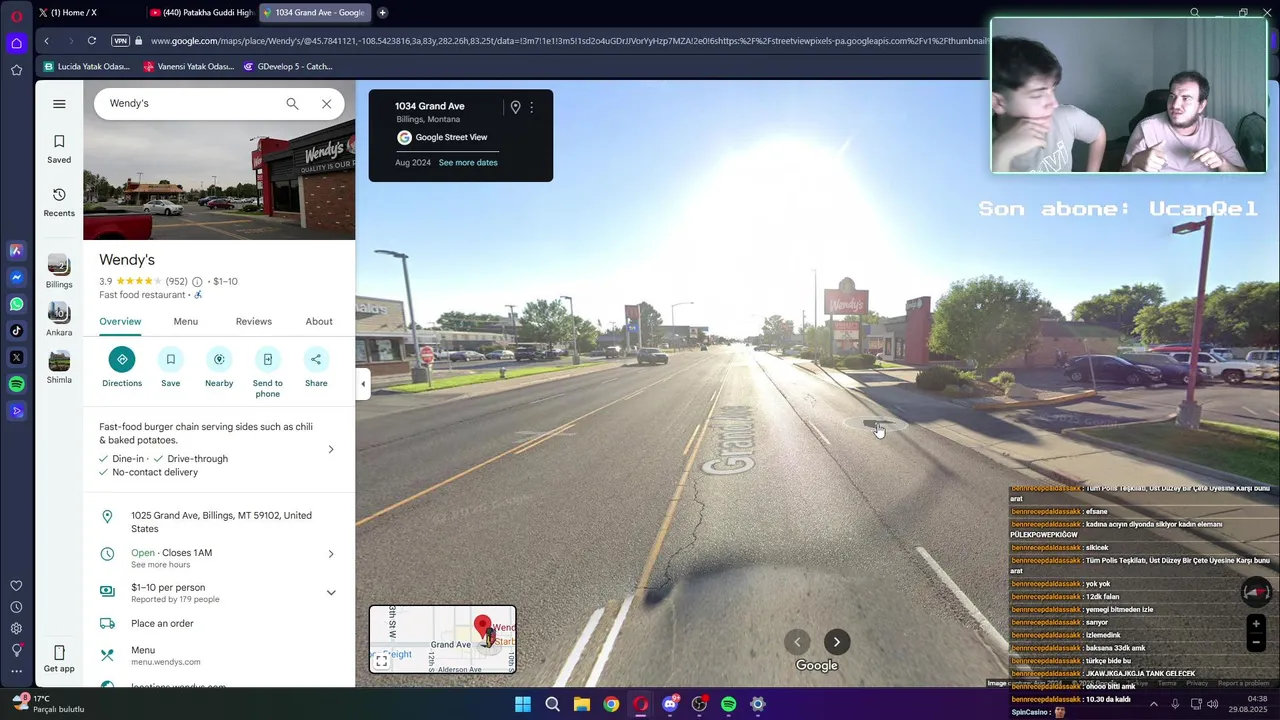
Task: Search Nearby places around Wendy's
Action: [219, 367]
